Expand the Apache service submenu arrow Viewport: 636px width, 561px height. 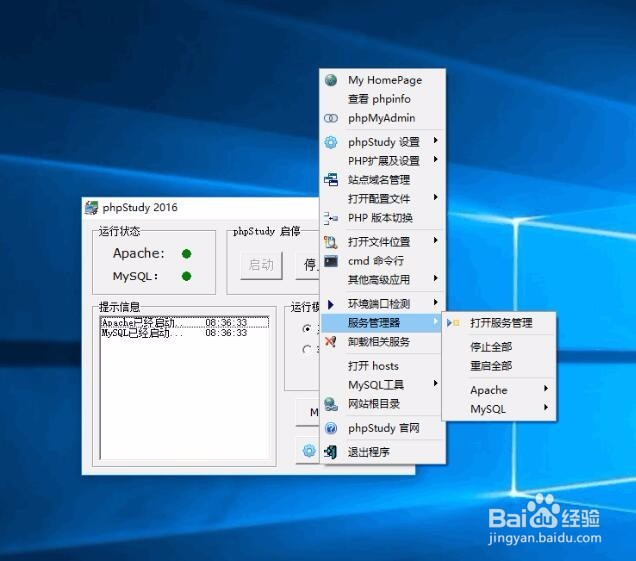tap(546, 389)
